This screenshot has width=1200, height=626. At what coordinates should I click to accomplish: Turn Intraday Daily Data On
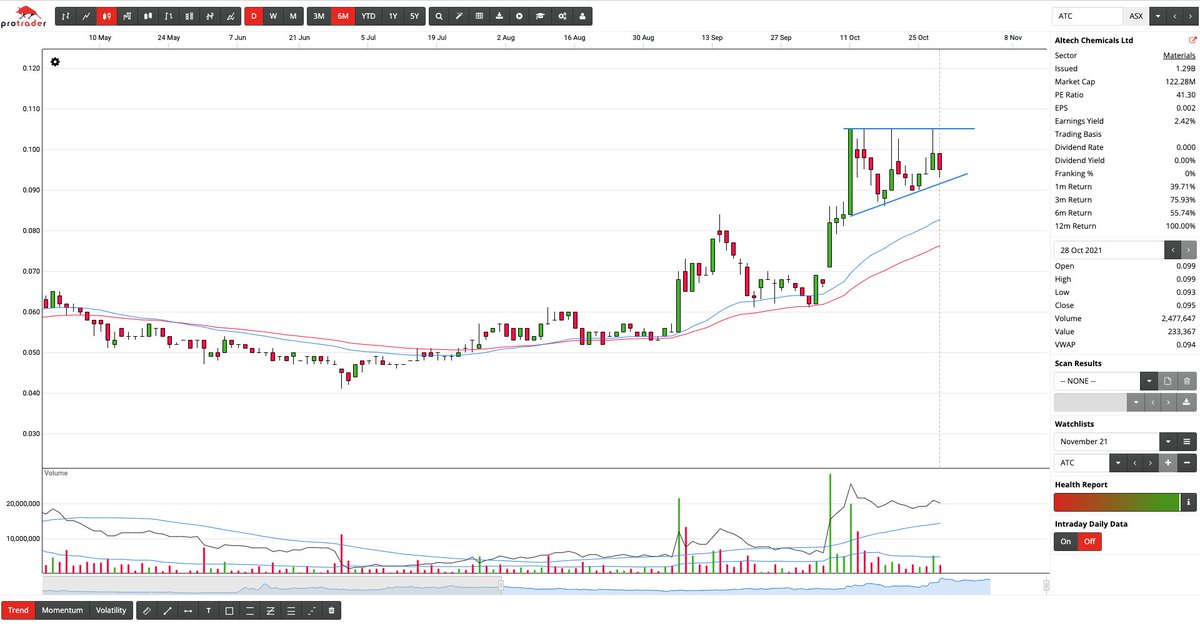(1065, 541)
